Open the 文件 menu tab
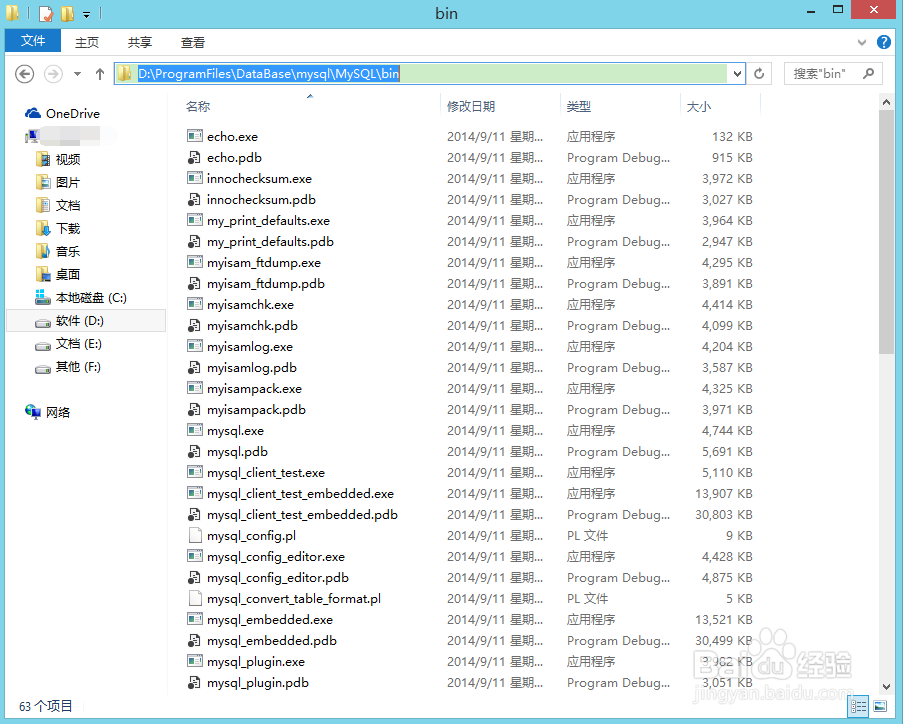 tap(33, 41)
